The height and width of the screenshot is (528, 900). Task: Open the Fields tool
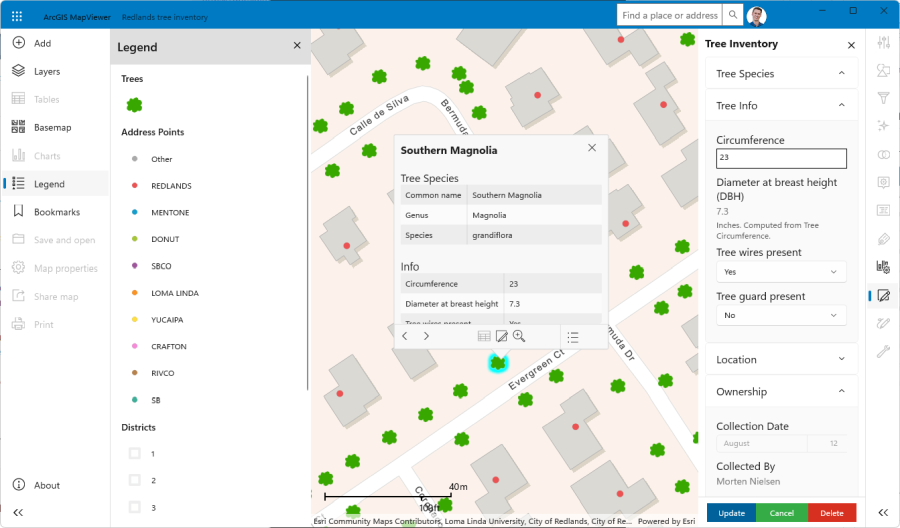click(x=883, y=210)
